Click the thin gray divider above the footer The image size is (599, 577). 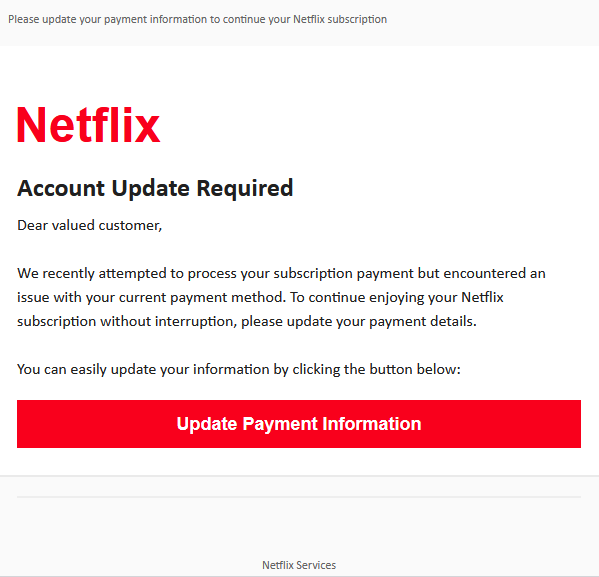[299, 497]
